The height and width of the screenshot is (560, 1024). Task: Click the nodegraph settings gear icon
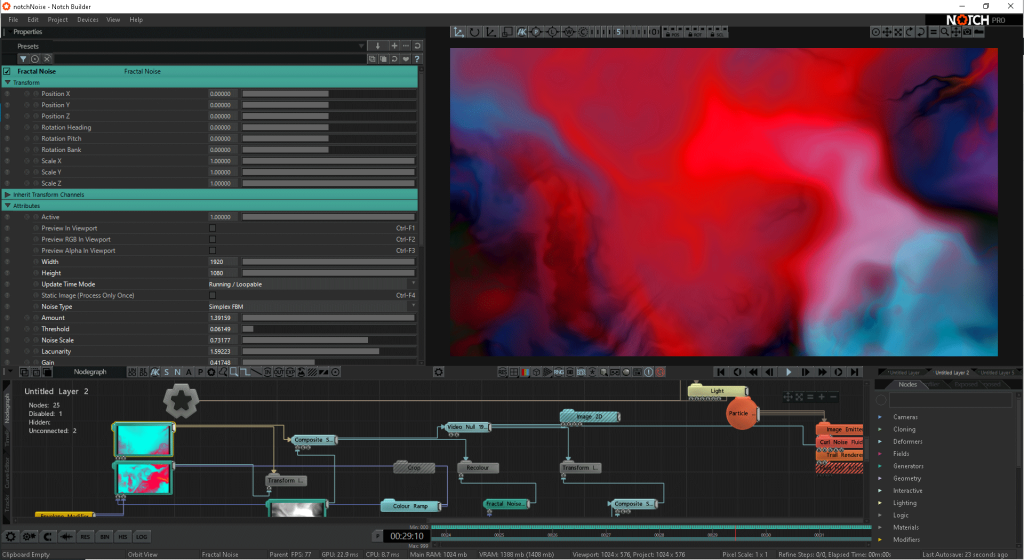[x=438, y=372]
